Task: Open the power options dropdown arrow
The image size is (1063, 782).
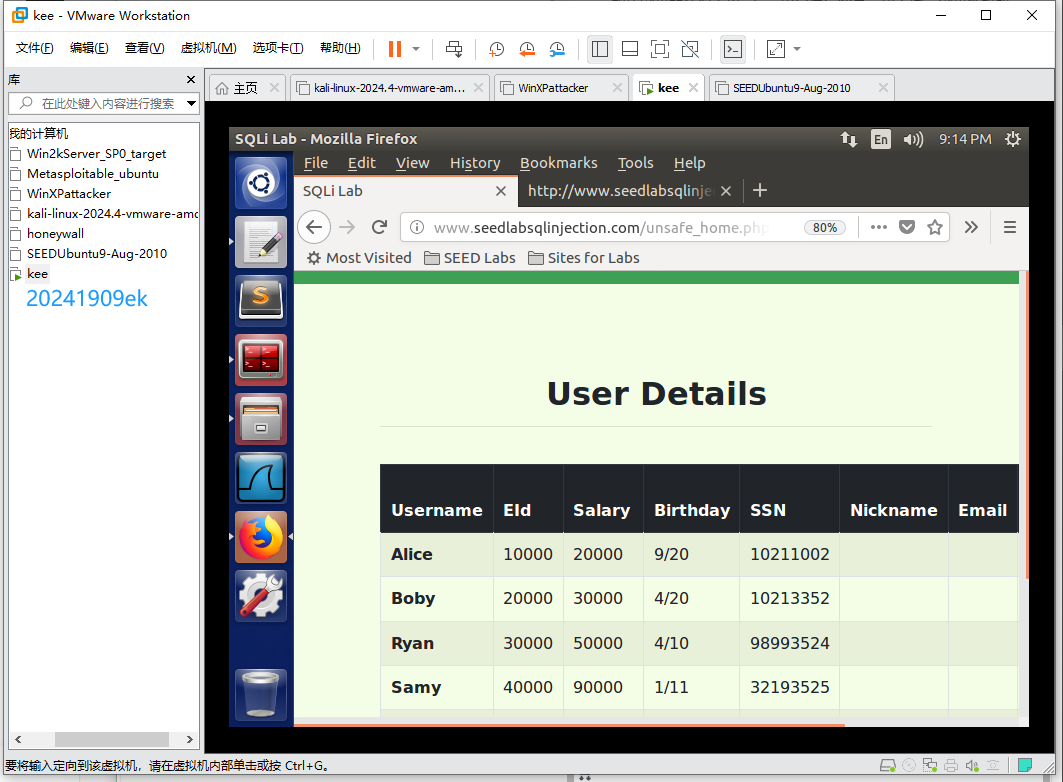Action: coord(416,49)
